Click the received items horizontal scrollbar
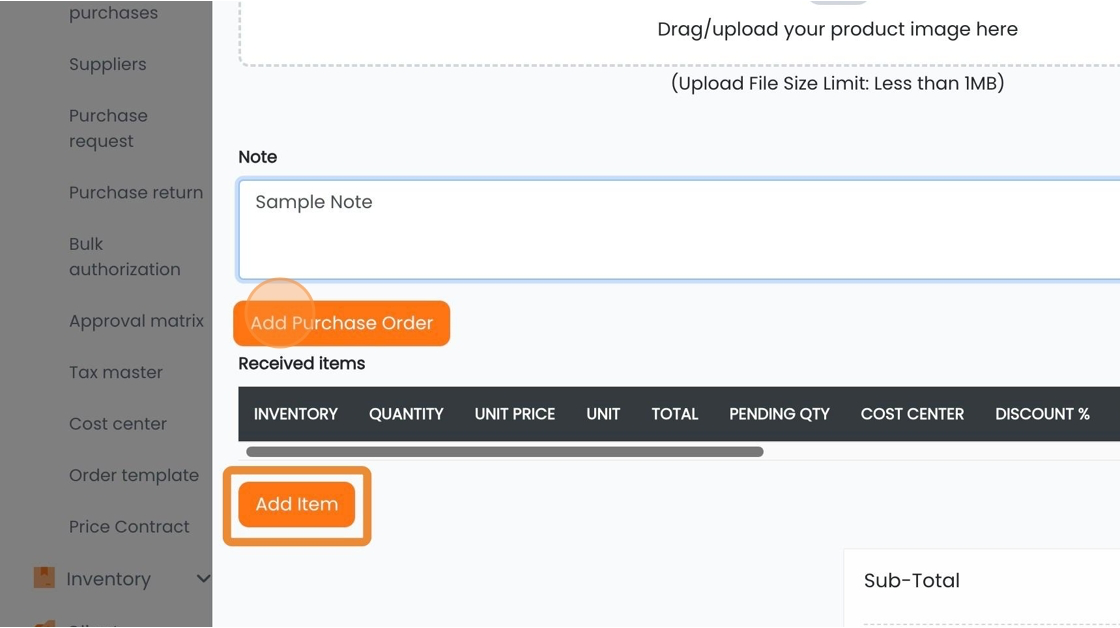Screen dimensions: 1120x628 tap(504, 452)
